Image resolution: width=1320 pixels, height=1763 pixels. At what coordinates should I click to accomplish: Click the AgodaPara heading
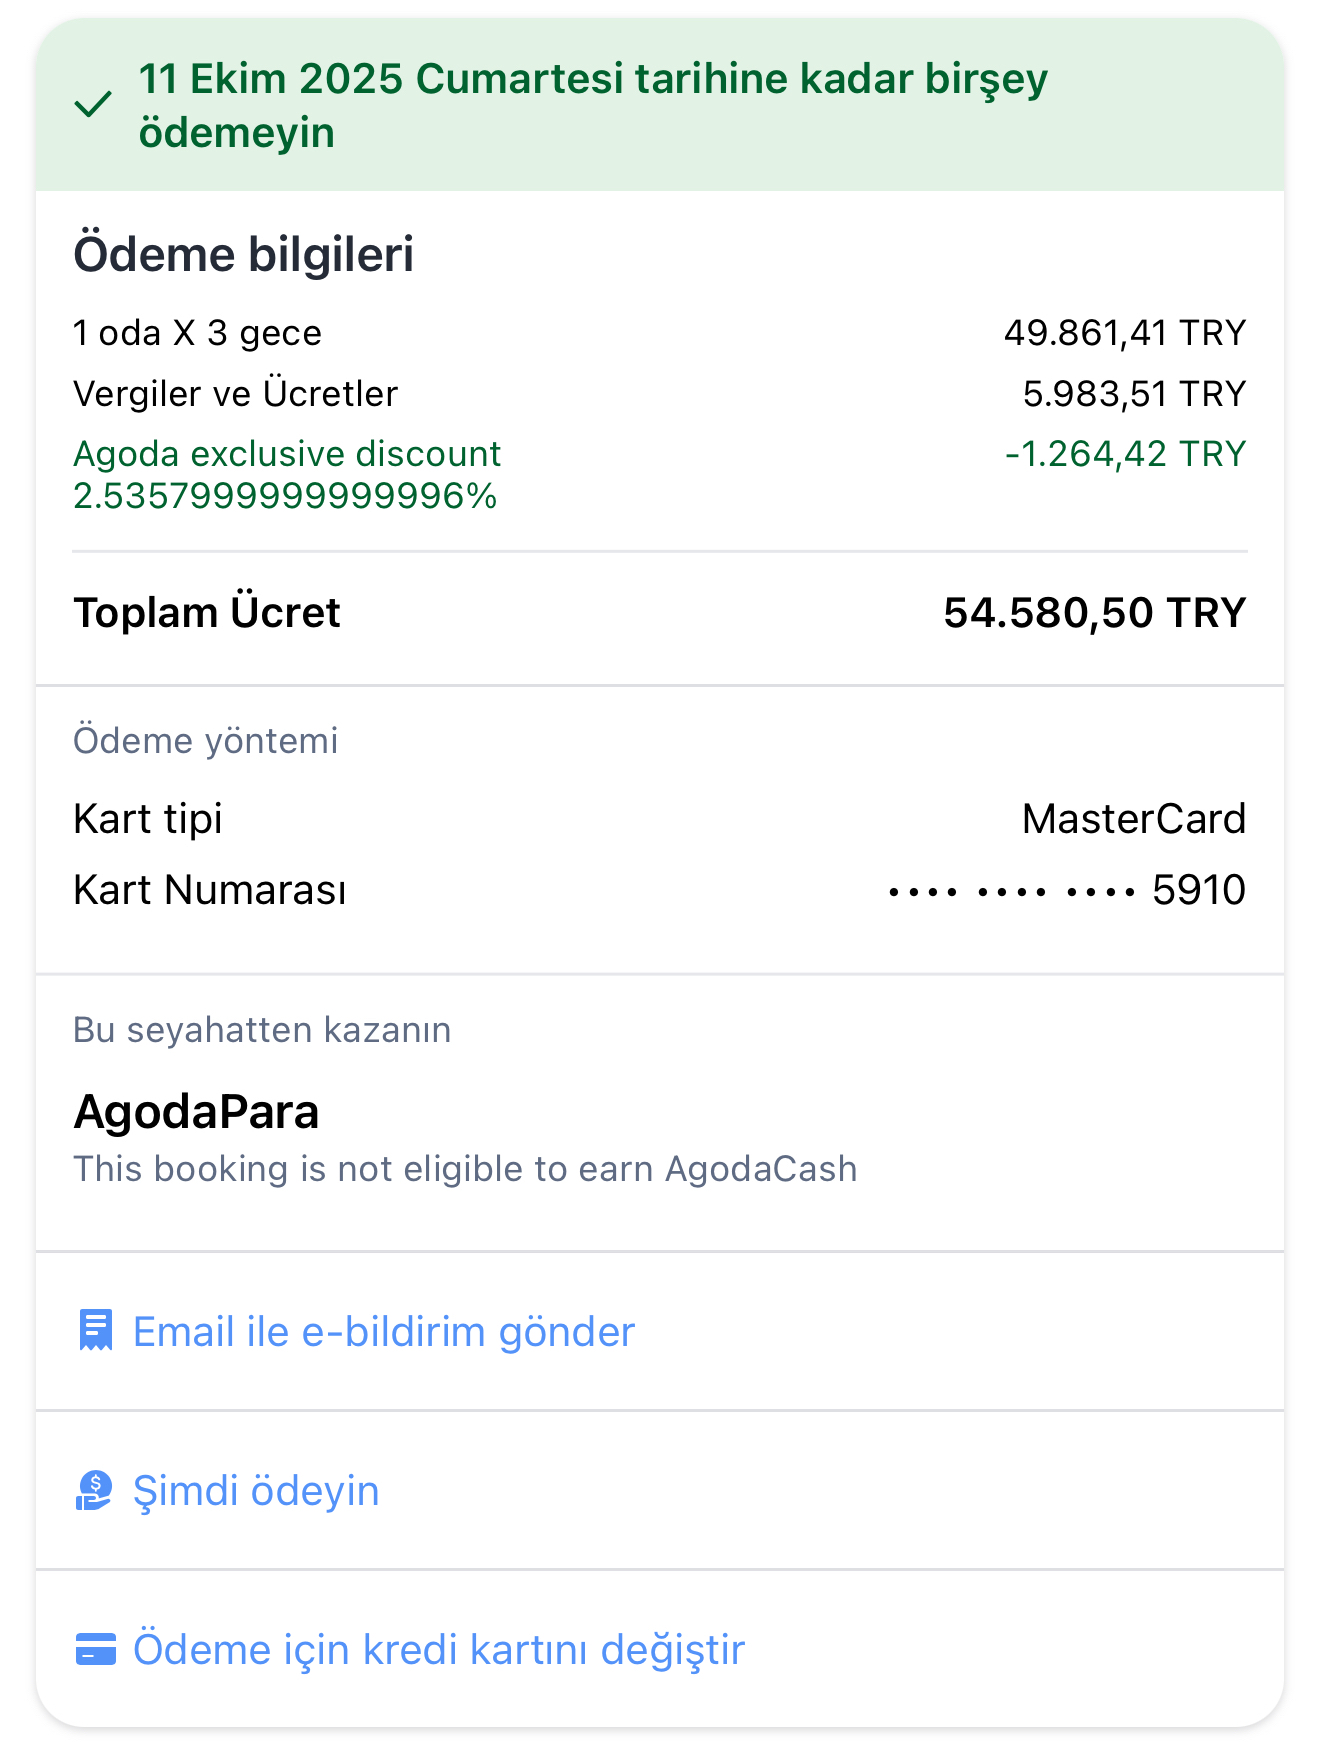coord(196,1112)
